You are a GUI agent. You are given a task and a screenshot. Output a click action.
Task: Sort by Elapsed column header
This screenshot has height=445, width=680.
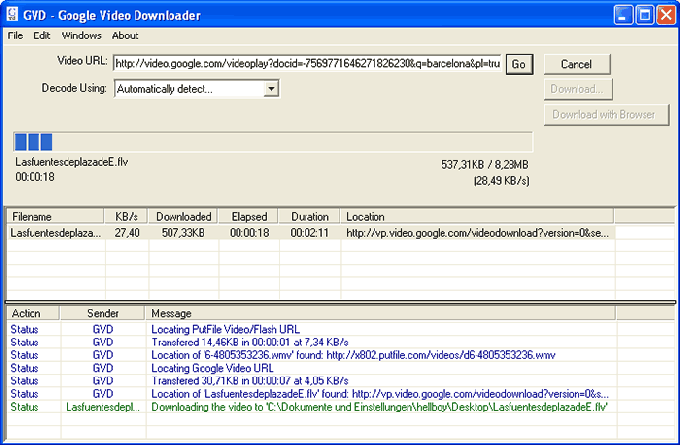249,216
